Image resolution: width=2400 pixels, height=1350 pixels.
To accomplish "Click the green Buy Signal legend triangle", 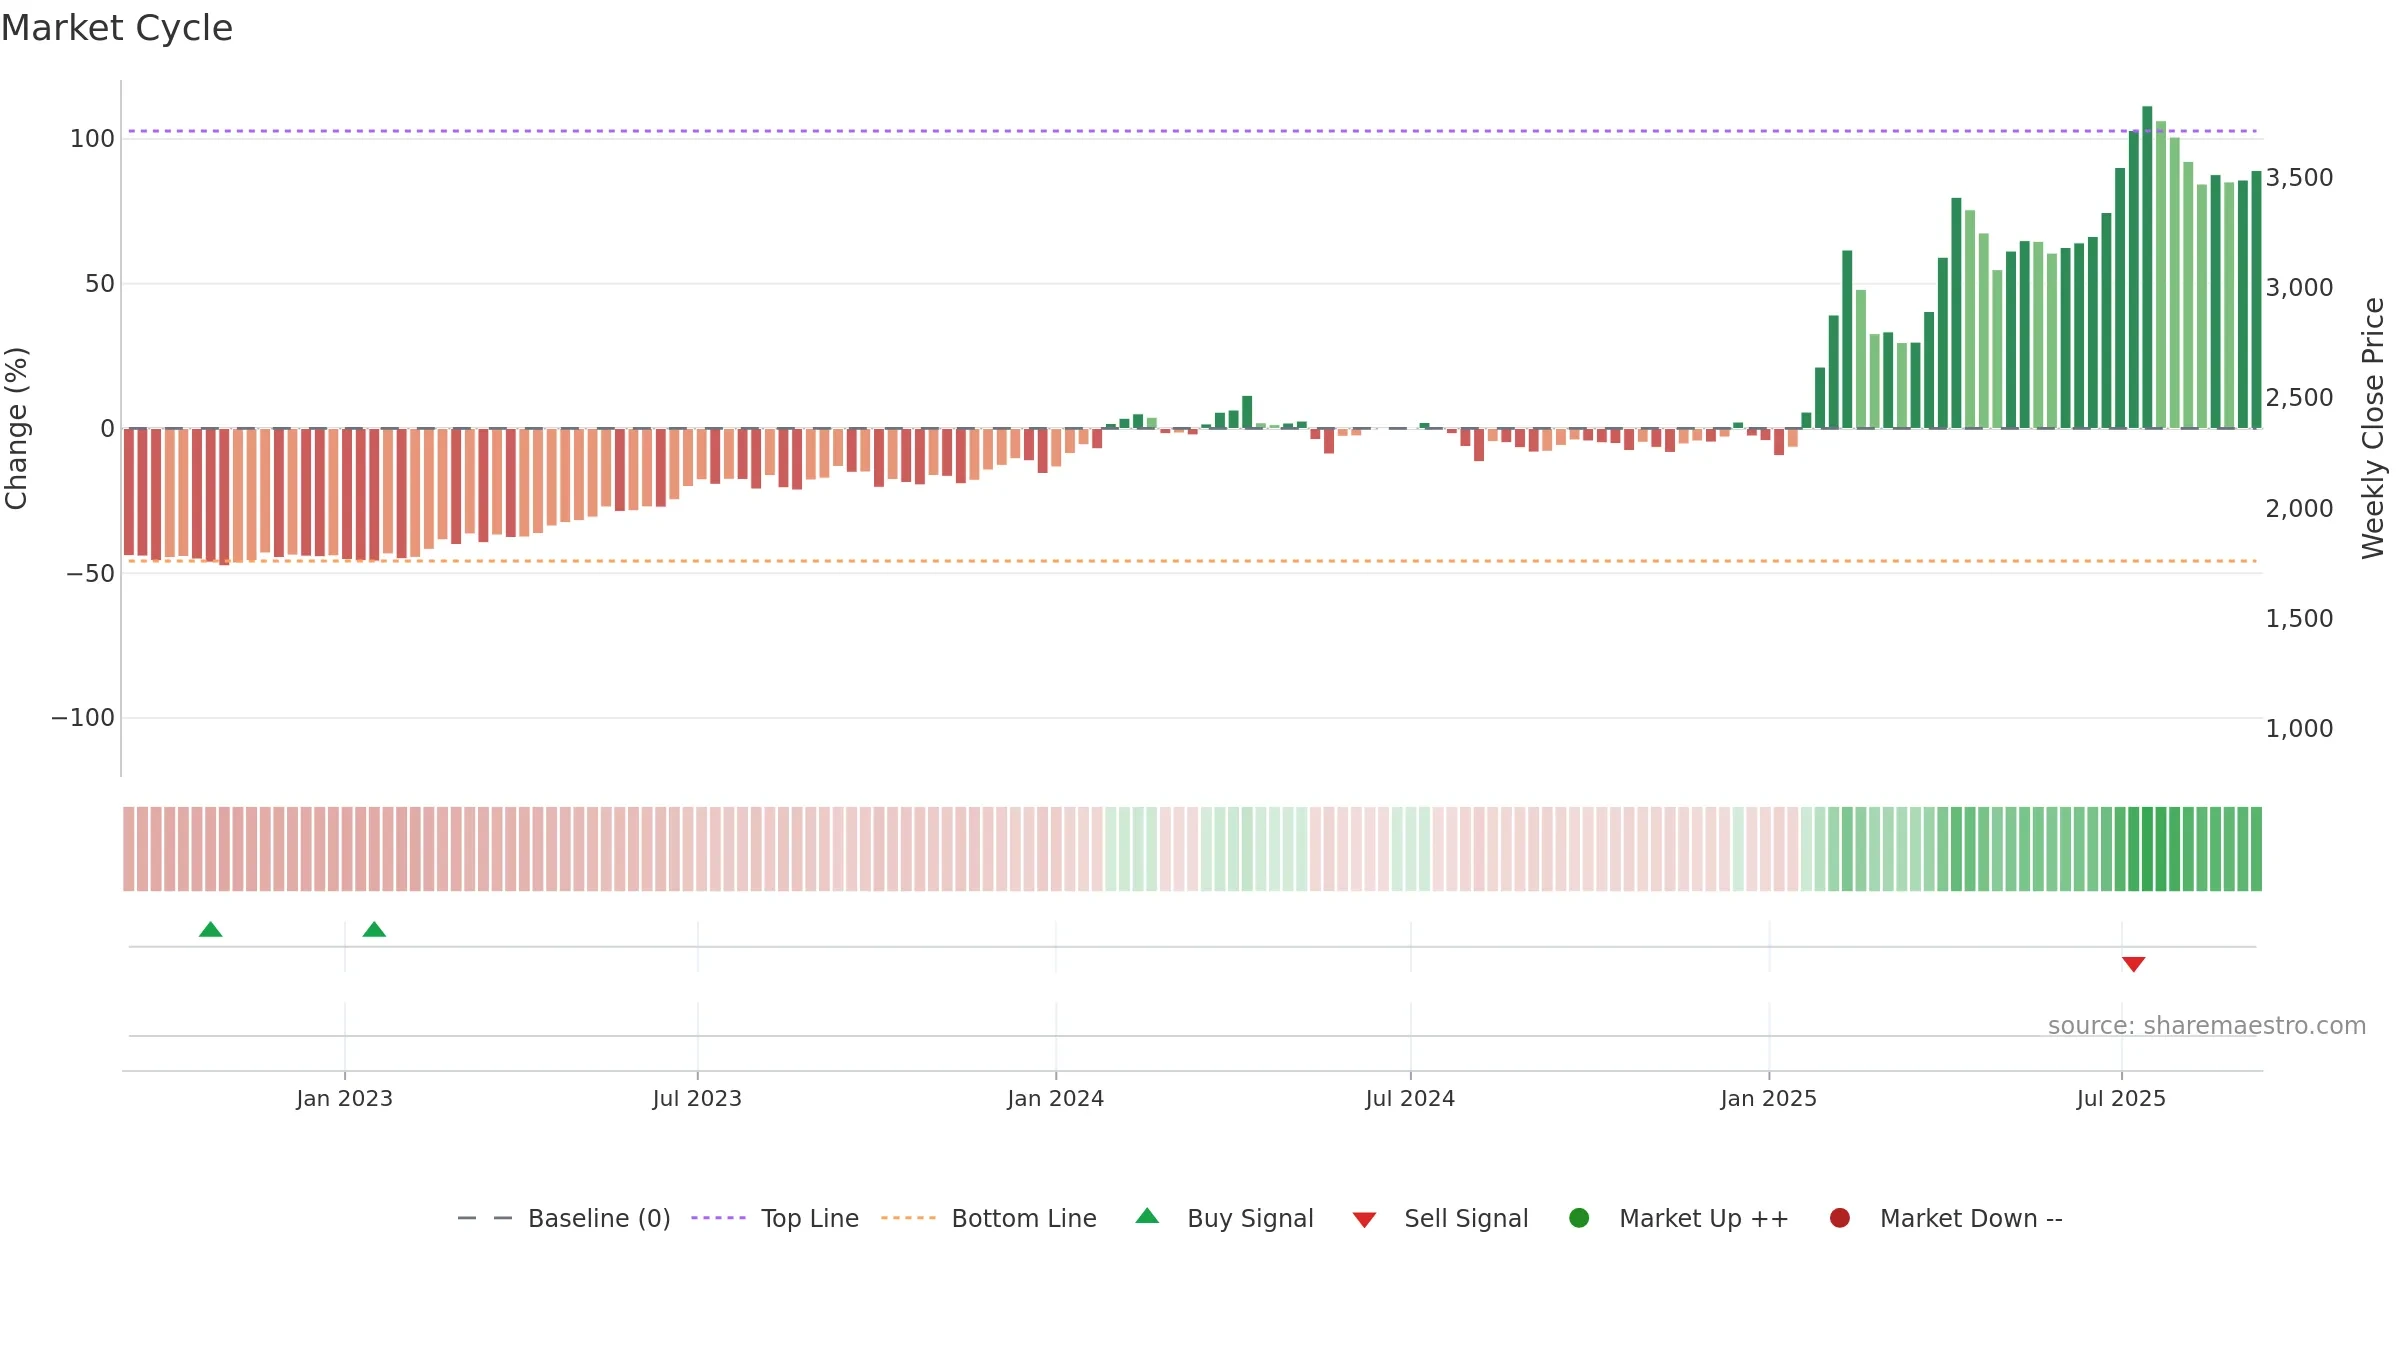I will click(x=1147, y=1216).
